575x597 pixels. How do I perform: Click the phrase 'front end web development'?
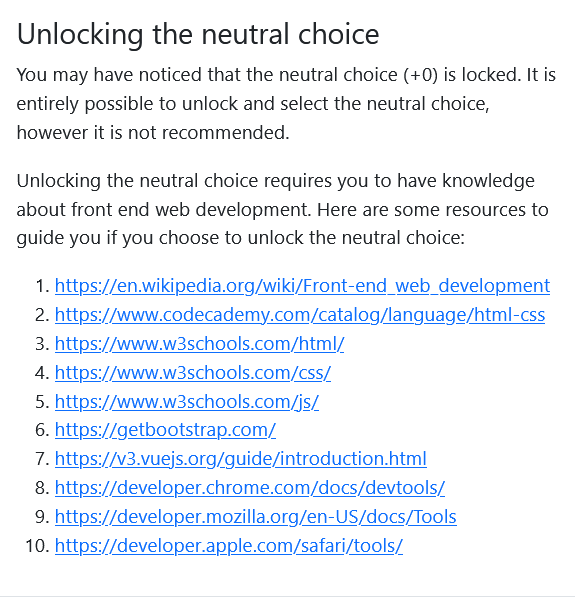coord(191,209)
